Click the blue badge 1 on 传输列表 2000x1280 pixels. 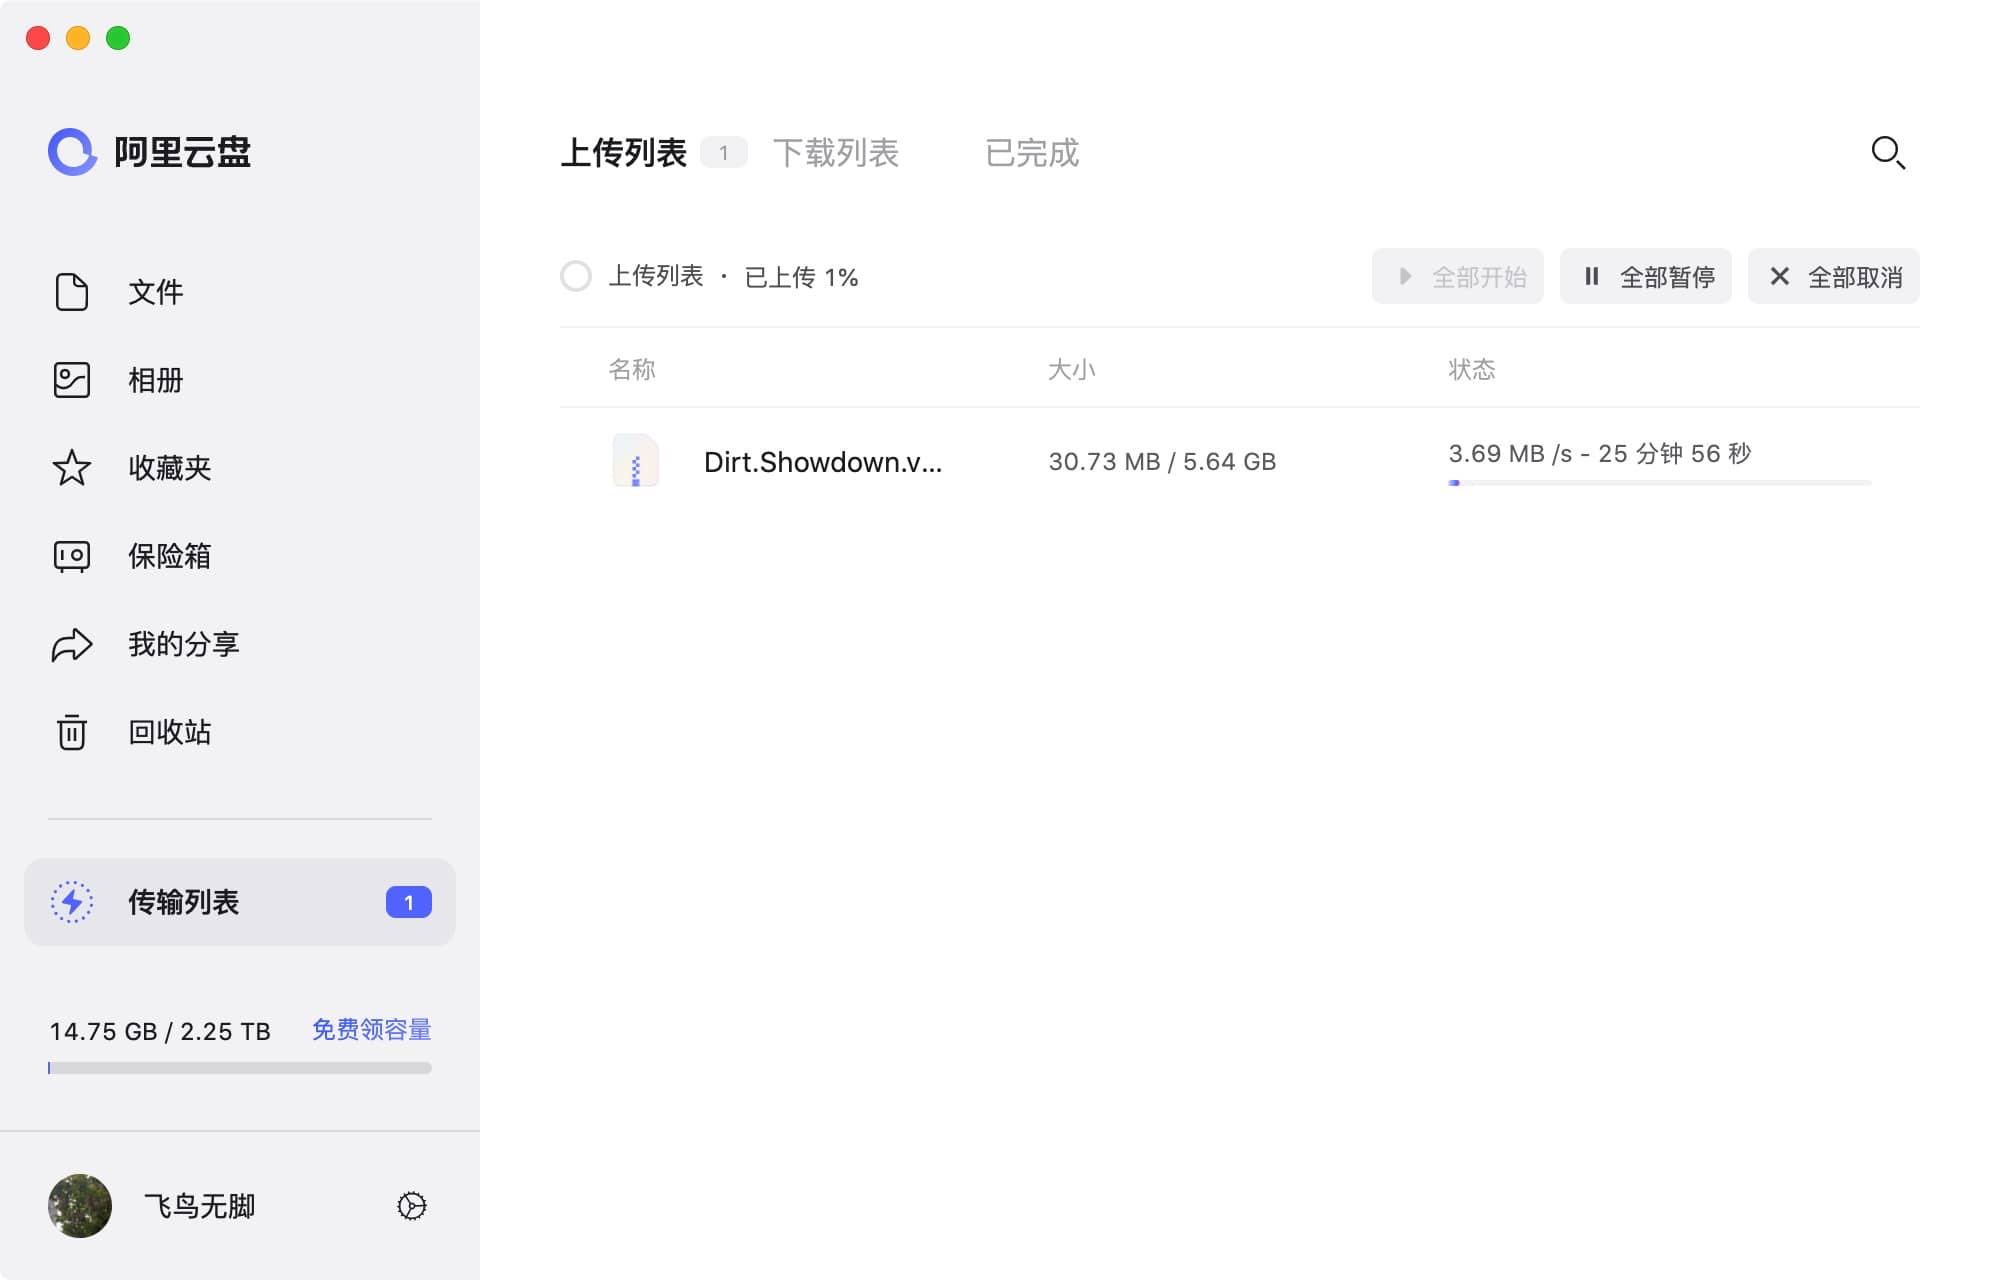(409, 902)
